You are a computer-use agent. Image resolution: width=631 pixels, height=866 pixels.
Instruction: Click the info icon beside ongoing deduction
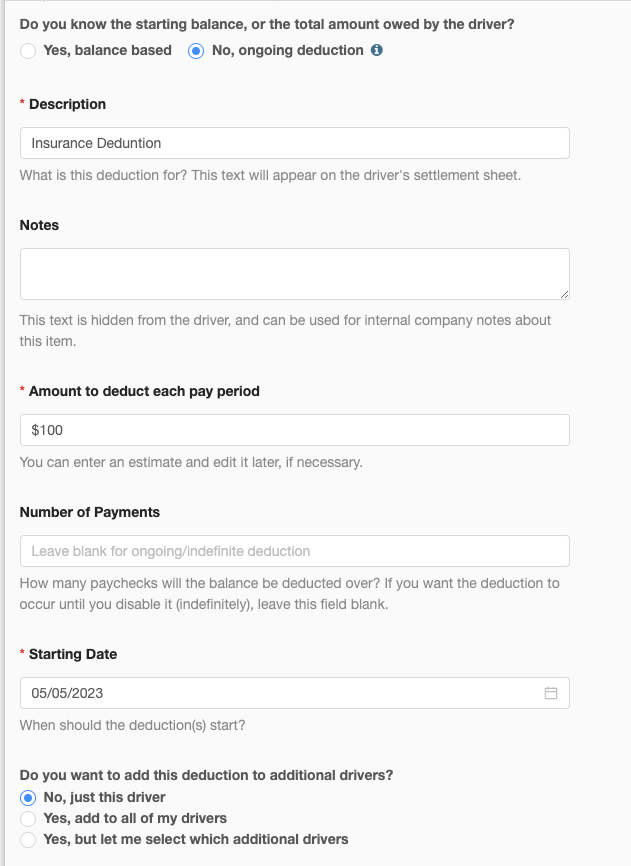pos(377,50)
